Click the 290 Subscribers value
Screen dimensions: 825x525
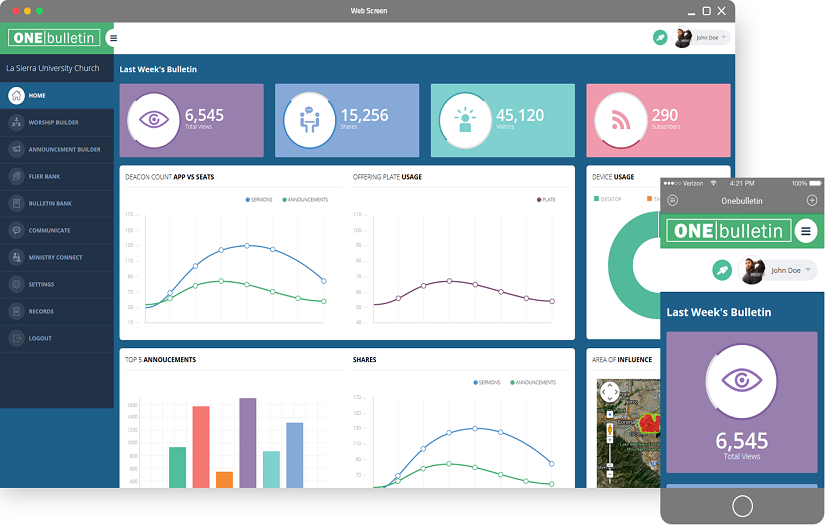[x=665, y=115]
